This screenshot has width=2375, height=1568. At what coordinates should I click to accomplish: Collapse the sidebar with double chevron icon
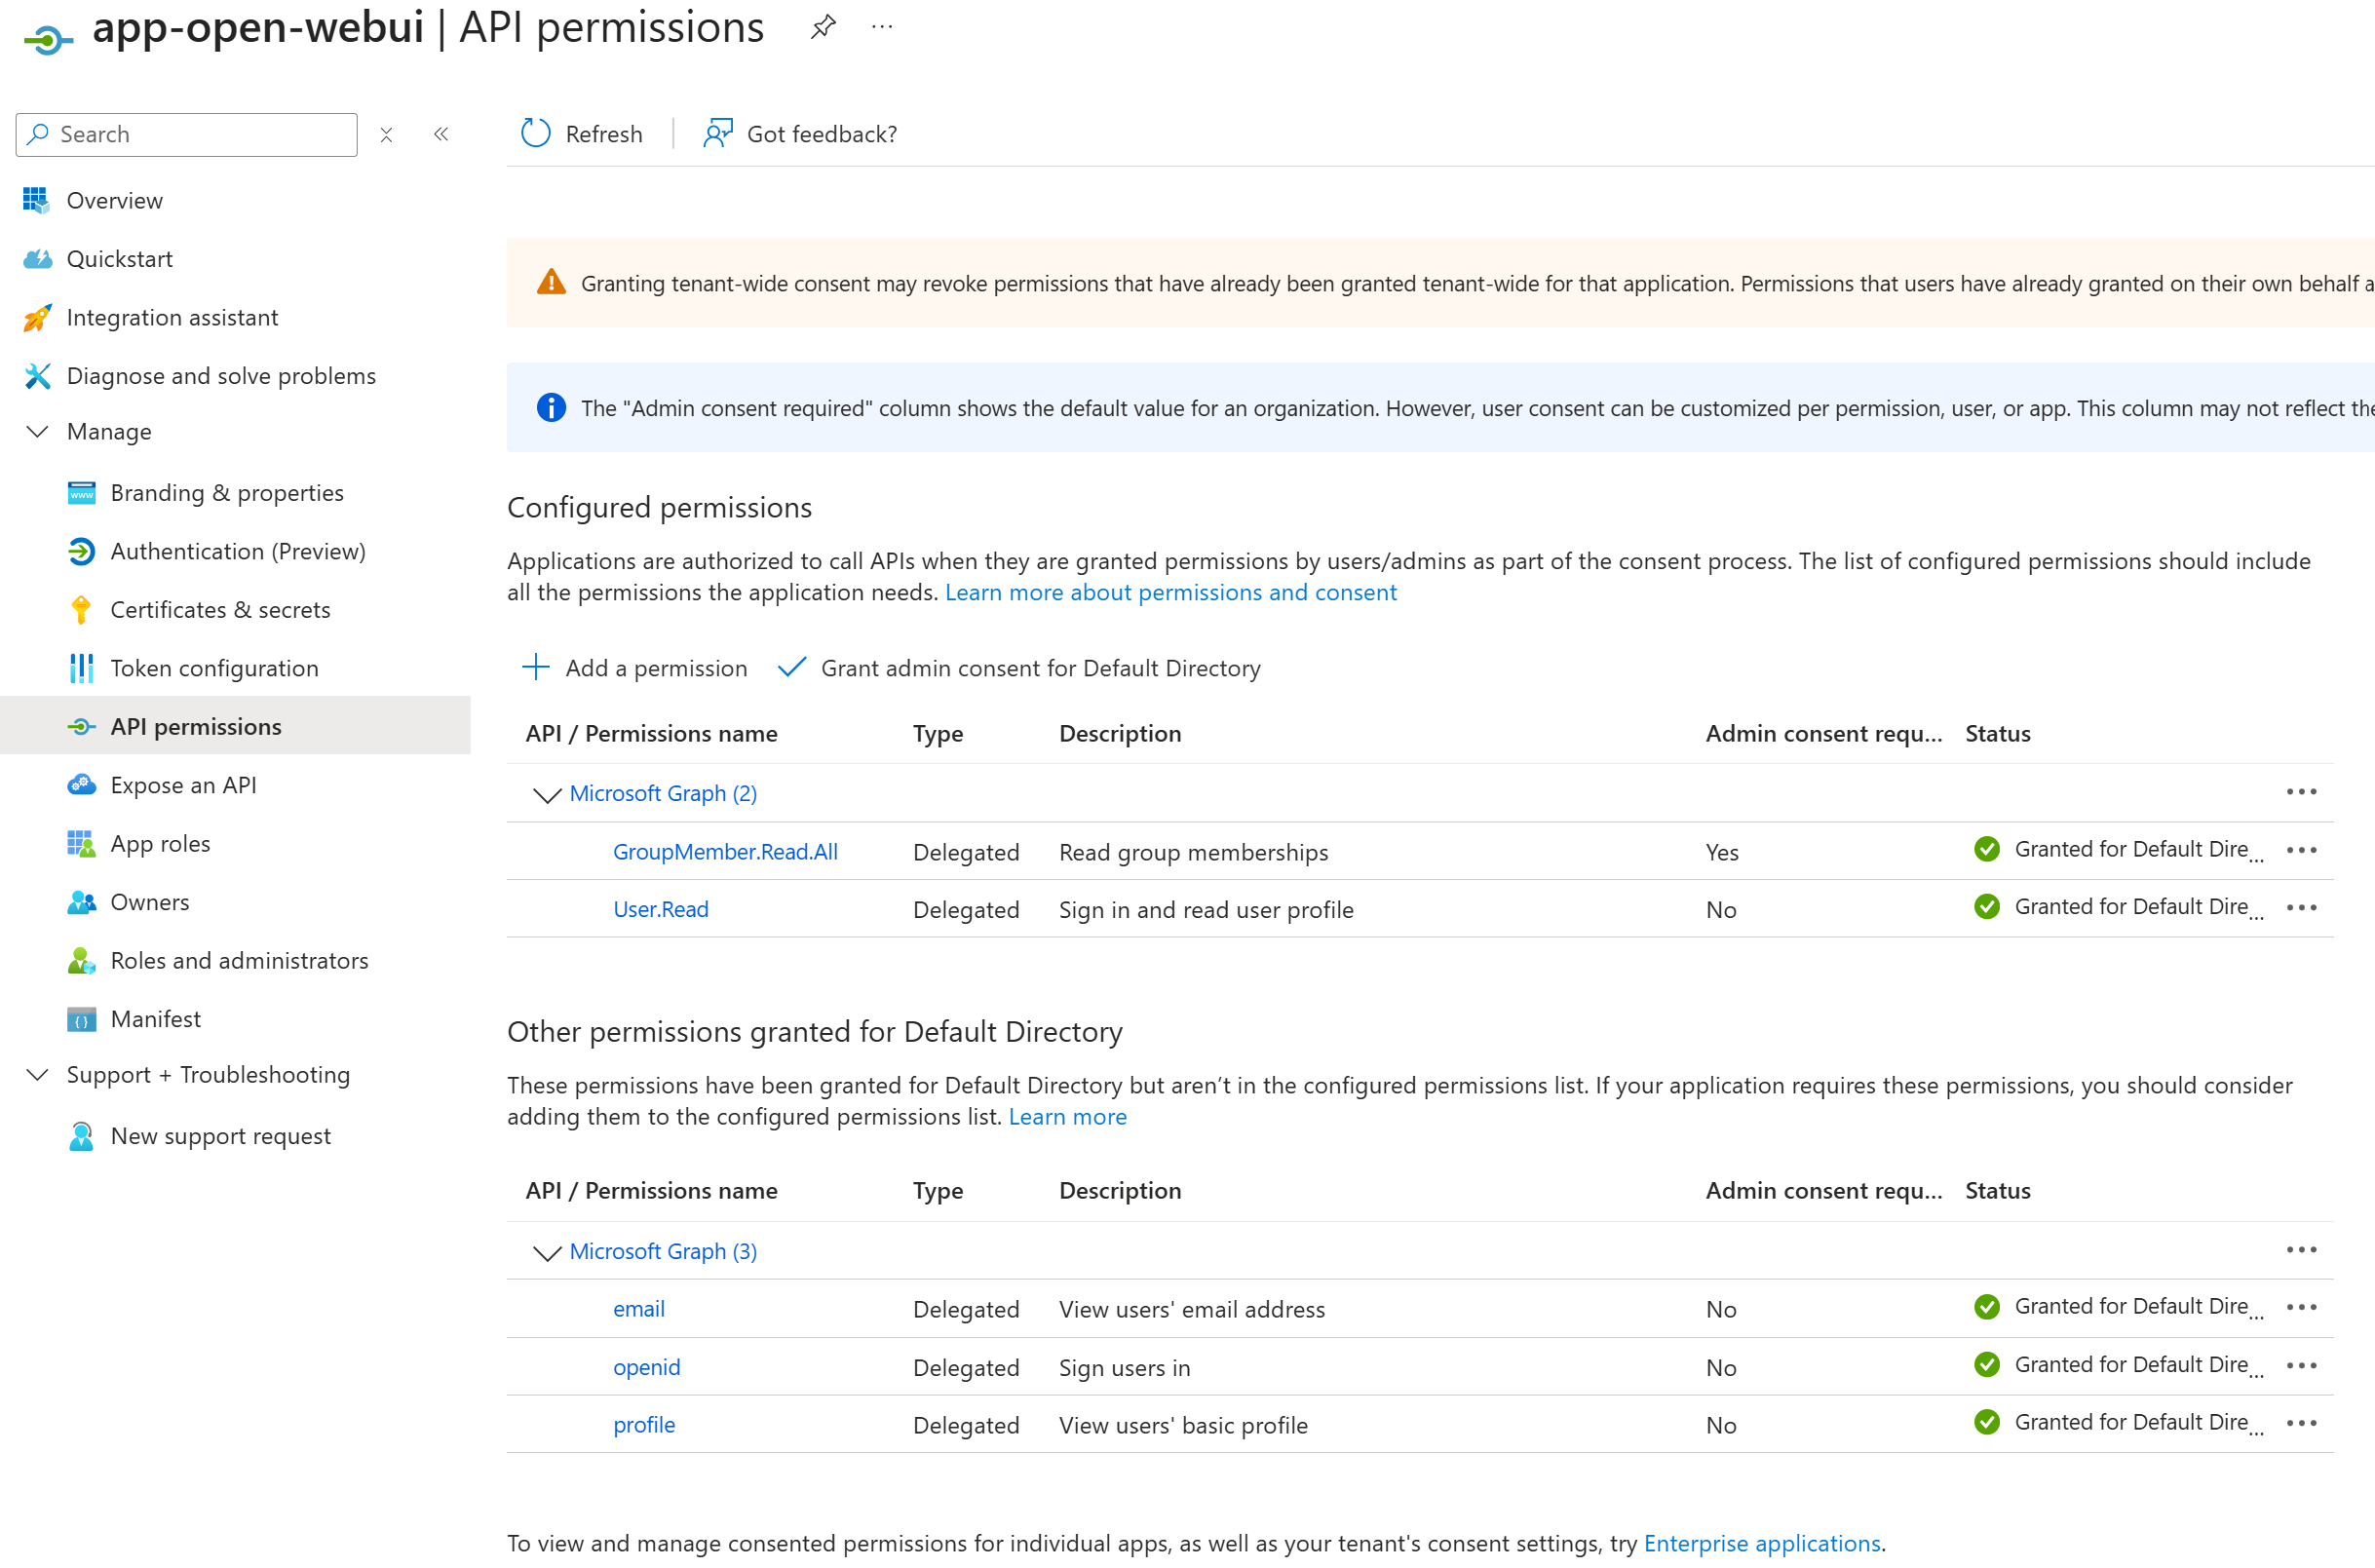(441, 134)
